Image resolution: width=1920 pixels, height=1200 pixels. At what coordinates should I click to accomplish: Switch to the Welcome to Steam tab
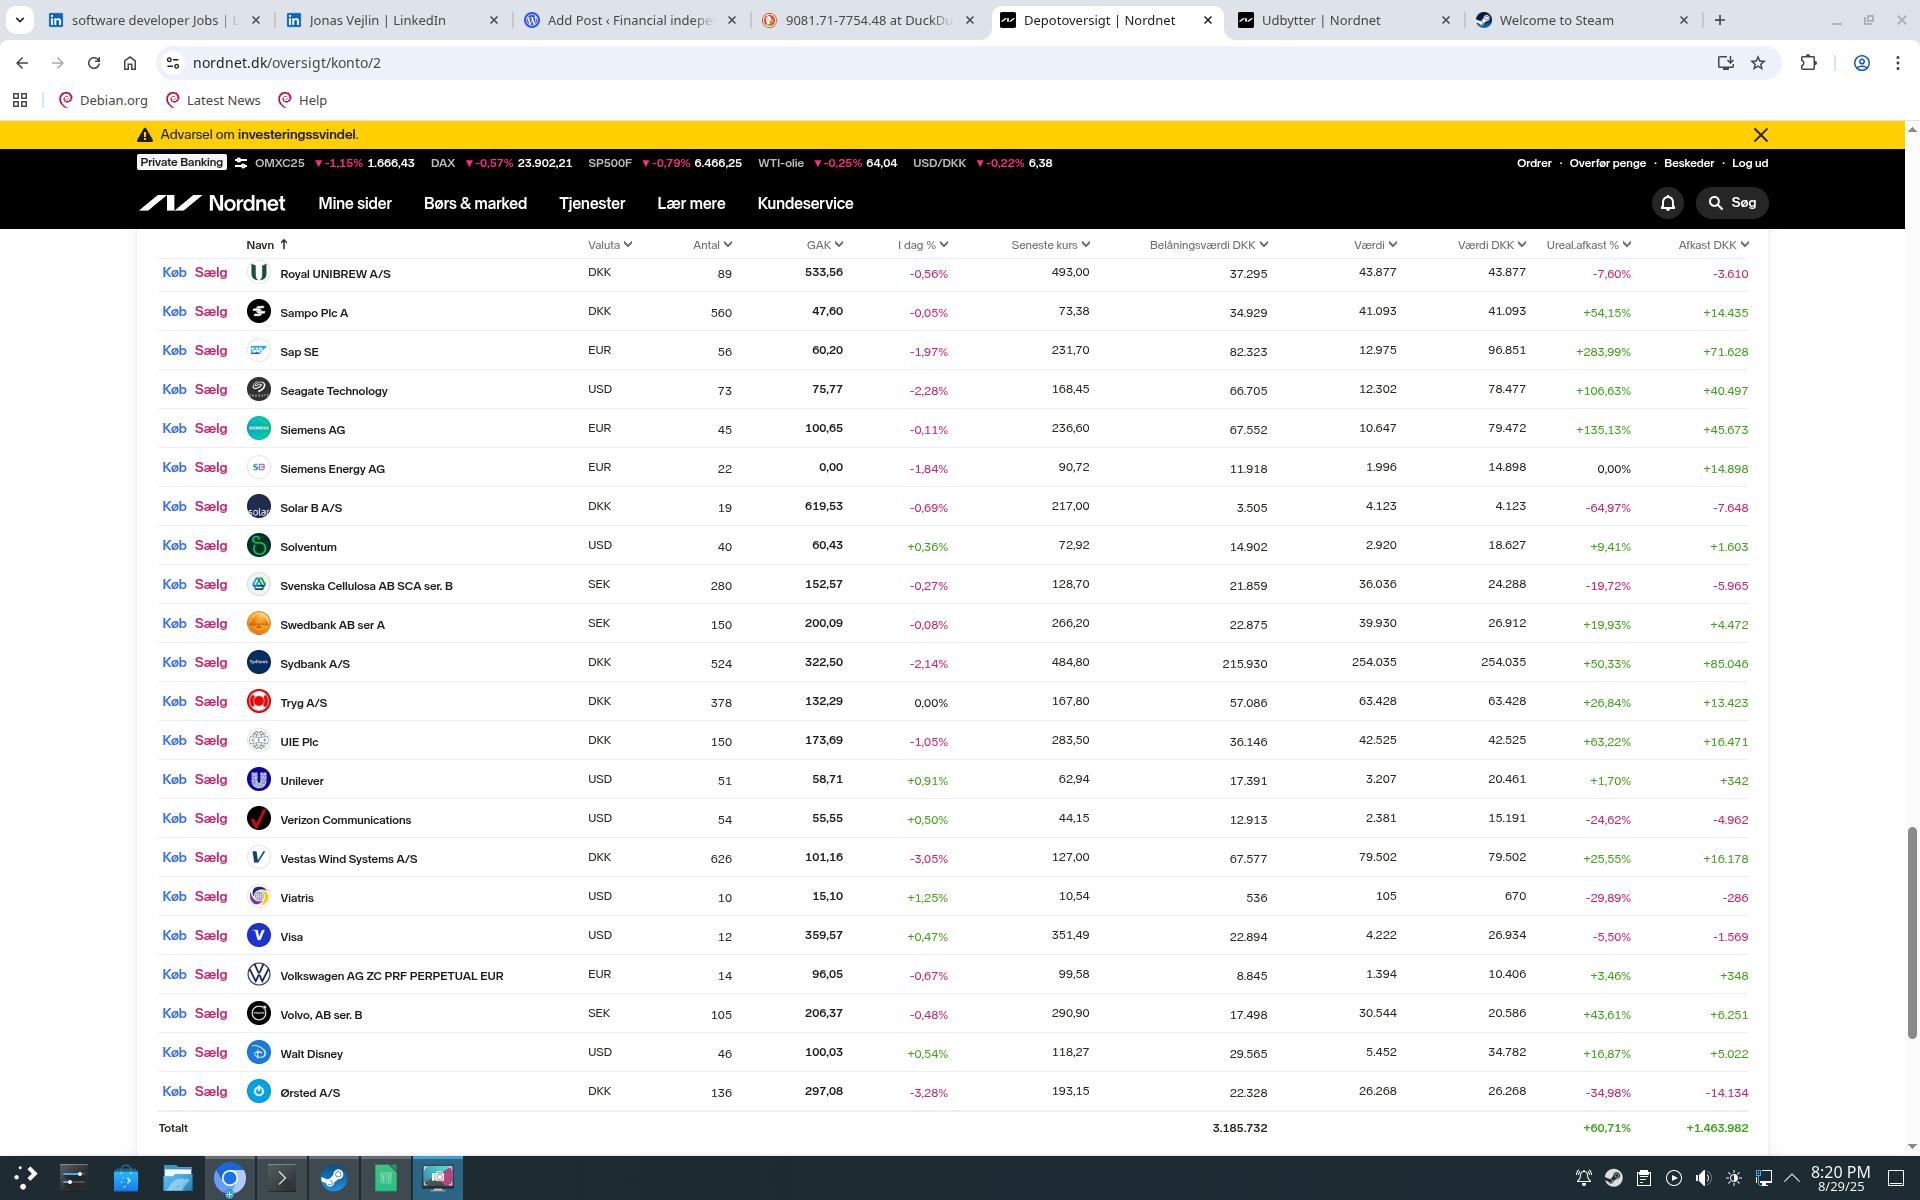(1582, 20)
